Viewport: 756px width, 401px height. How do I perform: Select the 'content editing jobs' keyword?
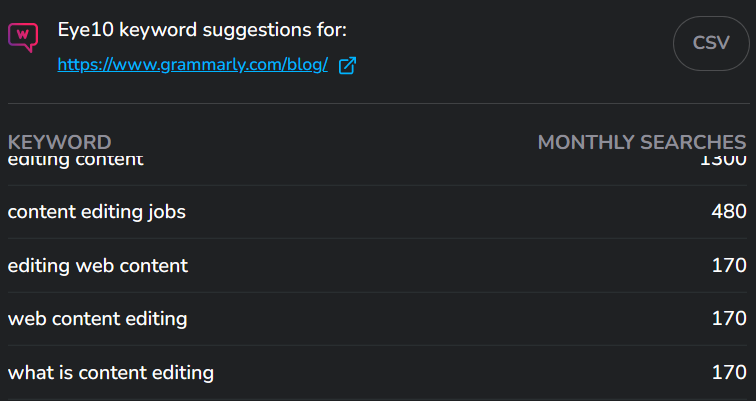[96, 212]
